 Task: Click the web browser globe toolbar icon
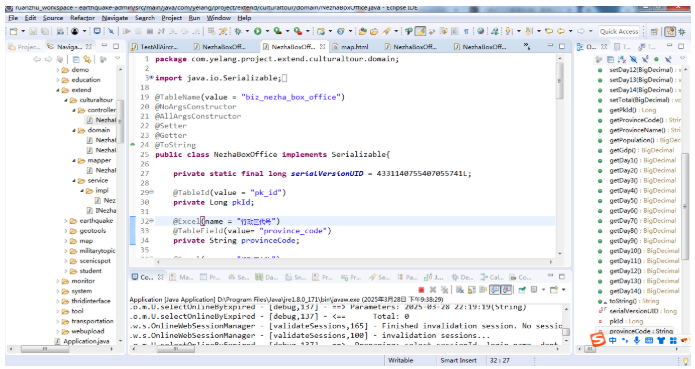481,31
